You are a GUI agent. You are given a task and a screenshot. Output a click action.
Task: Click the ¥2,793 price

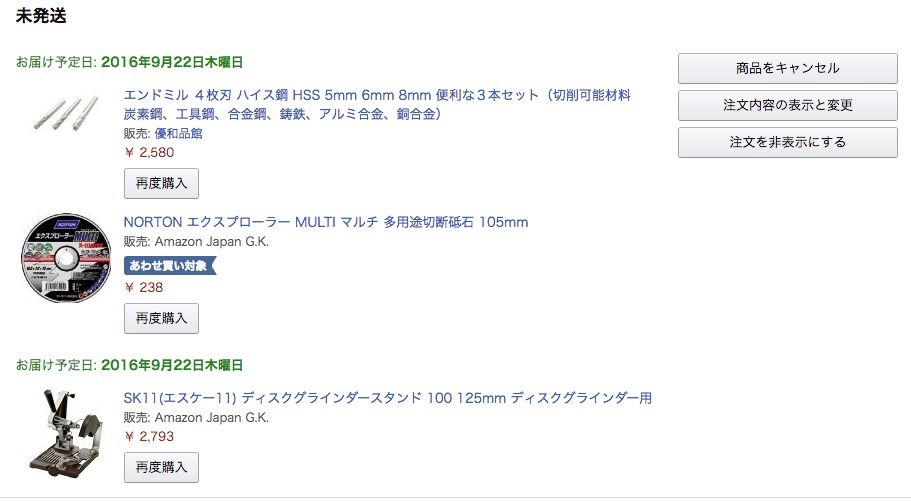coord(149,436)
